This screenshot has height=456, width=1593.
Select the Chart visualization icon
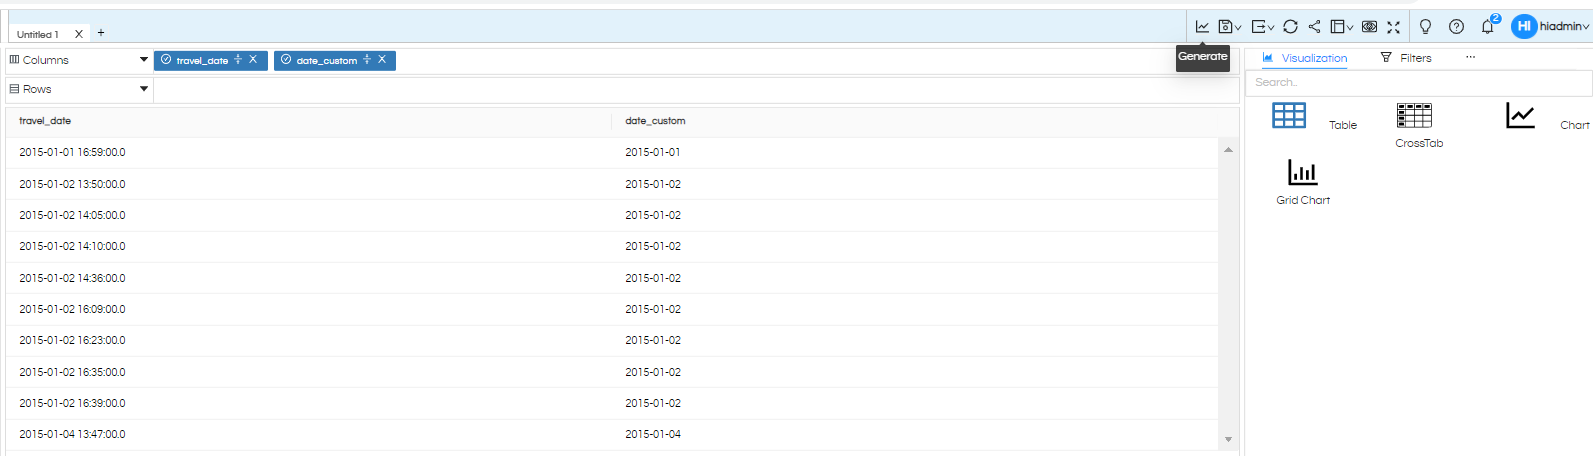(1520, 116)
